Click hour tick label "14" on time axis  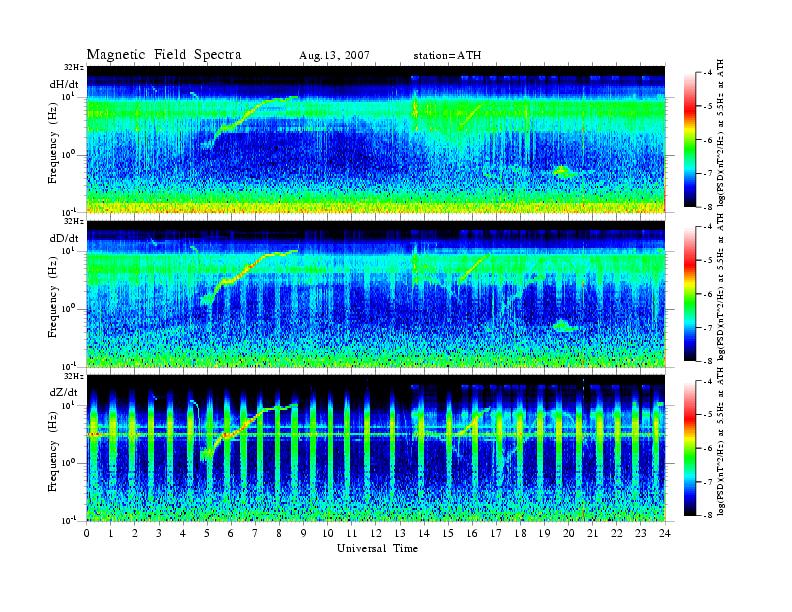coord(424,534)
